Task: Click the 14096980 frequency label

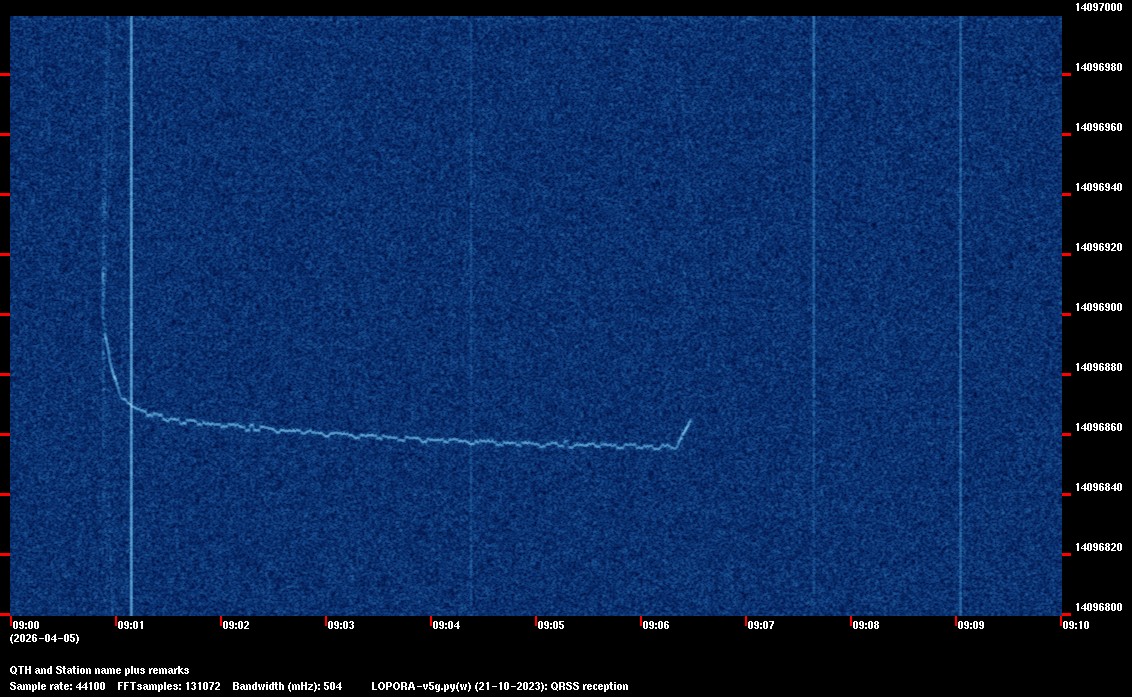Action: [1098, 67]
